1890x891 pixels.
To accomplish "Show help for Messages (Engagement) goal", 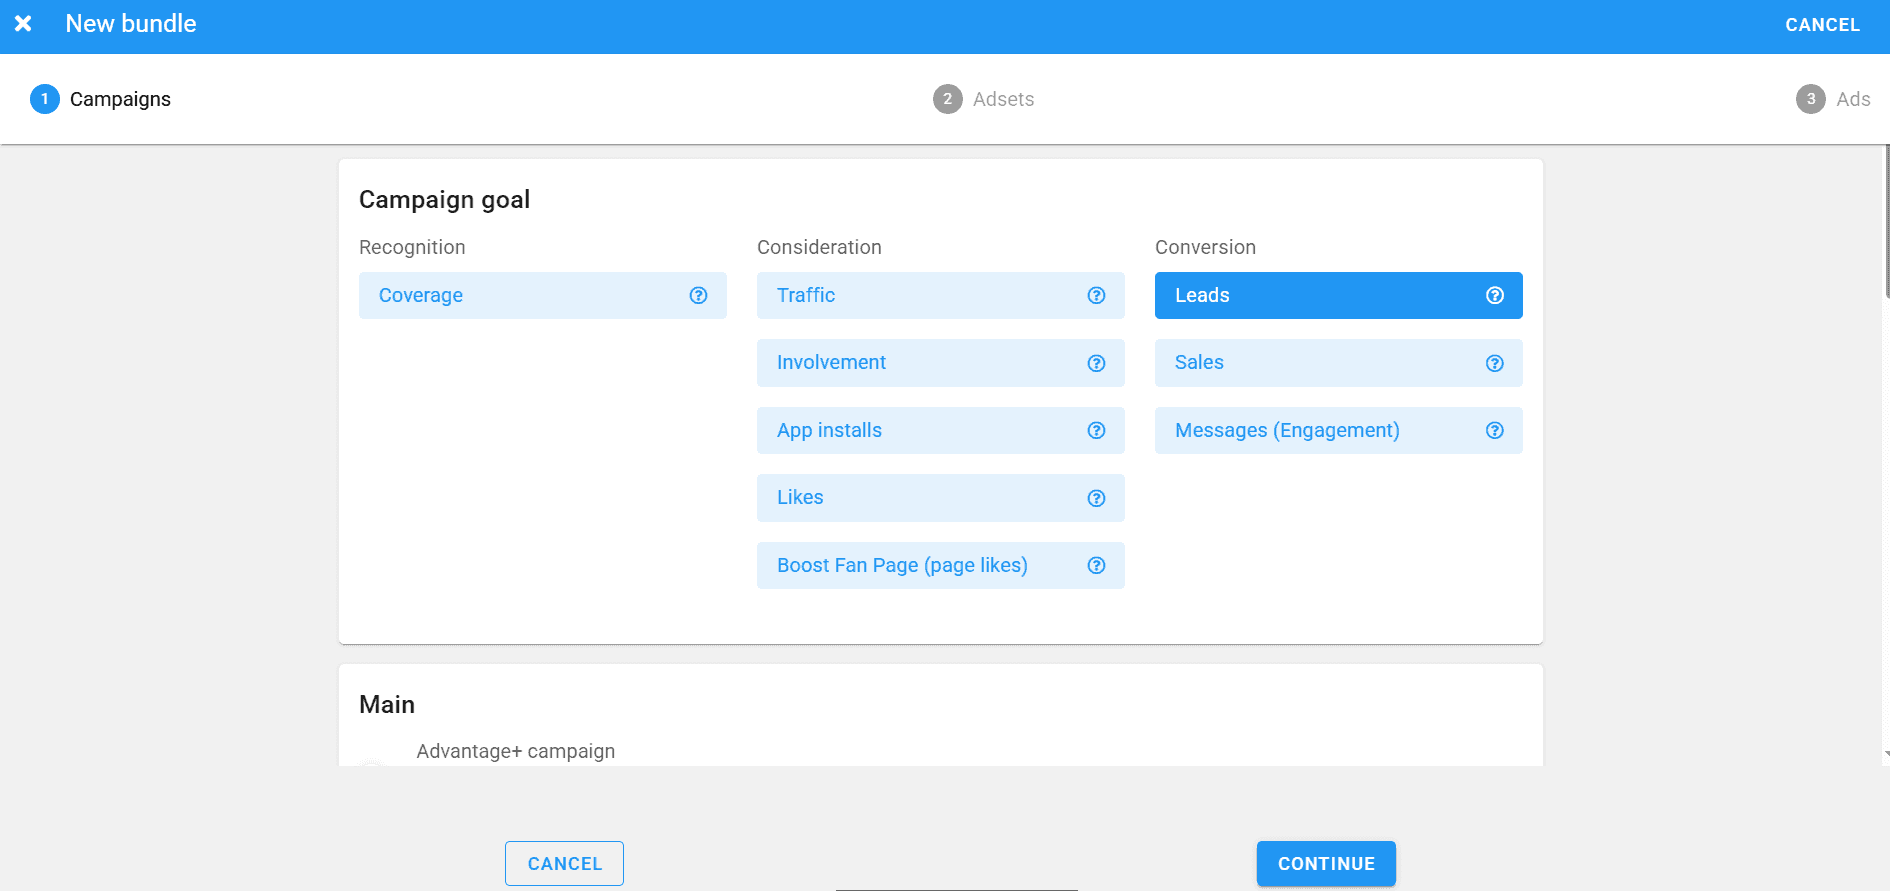I will click(x=1494, y=430).
